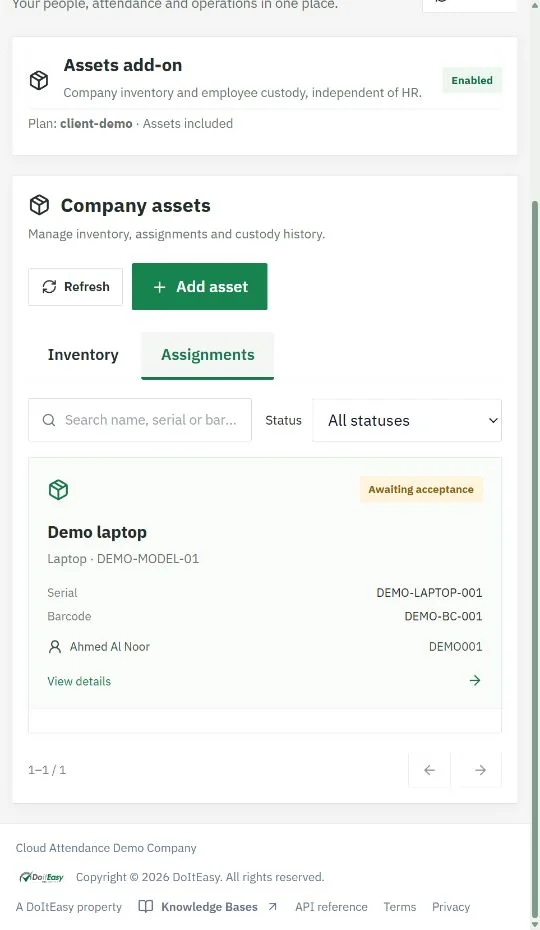Switch to the Inventory tab

[x=83, y=355]
